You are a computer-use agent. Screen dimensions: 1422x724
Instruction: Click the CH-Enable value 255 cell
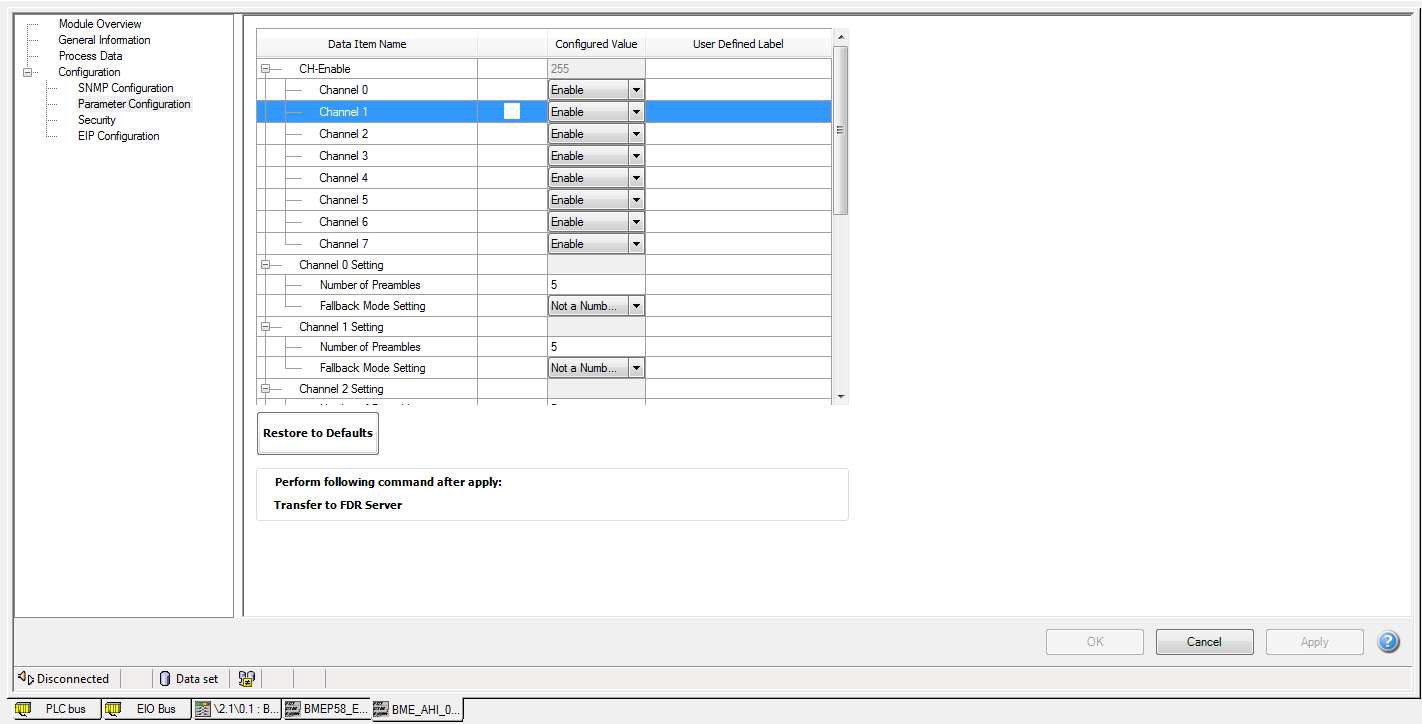click(x=596, y=69)
